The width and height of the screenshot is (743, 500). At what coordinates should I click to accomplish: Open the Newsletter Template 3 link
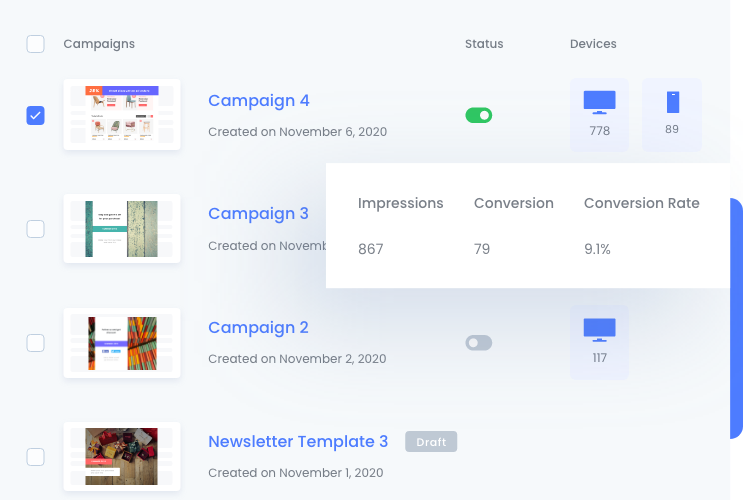click(298, 441)
